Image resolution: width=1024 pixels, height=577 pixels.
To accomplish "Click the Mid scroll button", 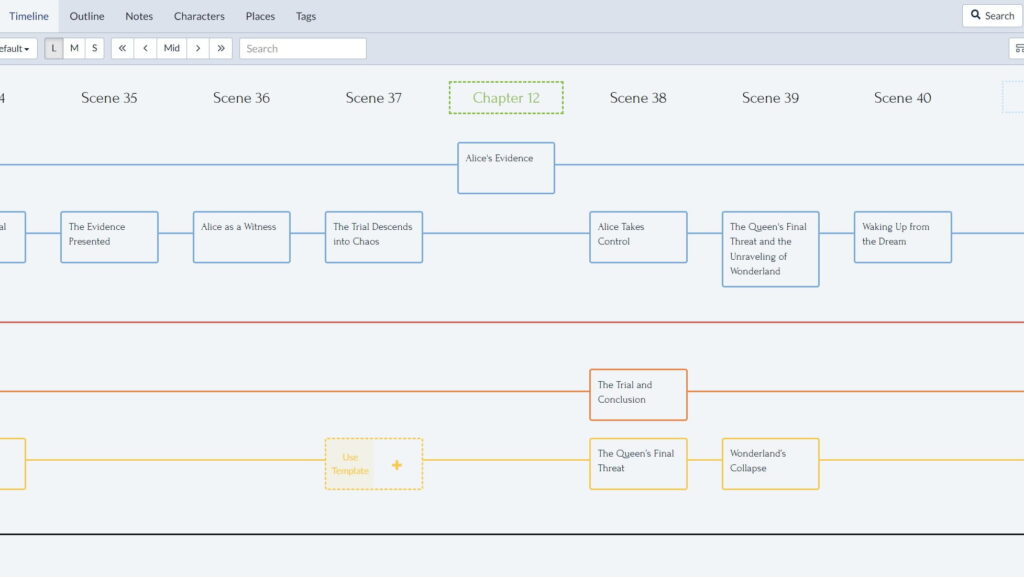I will pos(172,48).
